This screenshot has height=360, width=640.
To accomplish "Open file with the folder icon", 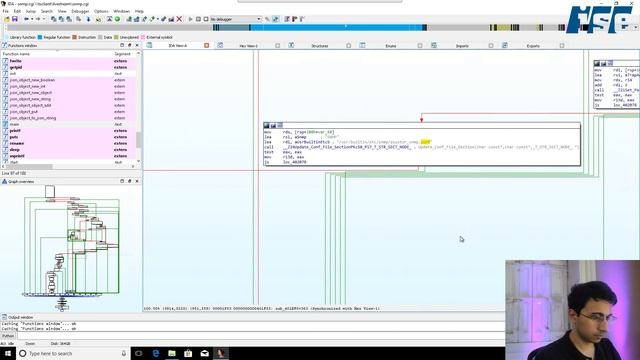I will pos(7,19).
